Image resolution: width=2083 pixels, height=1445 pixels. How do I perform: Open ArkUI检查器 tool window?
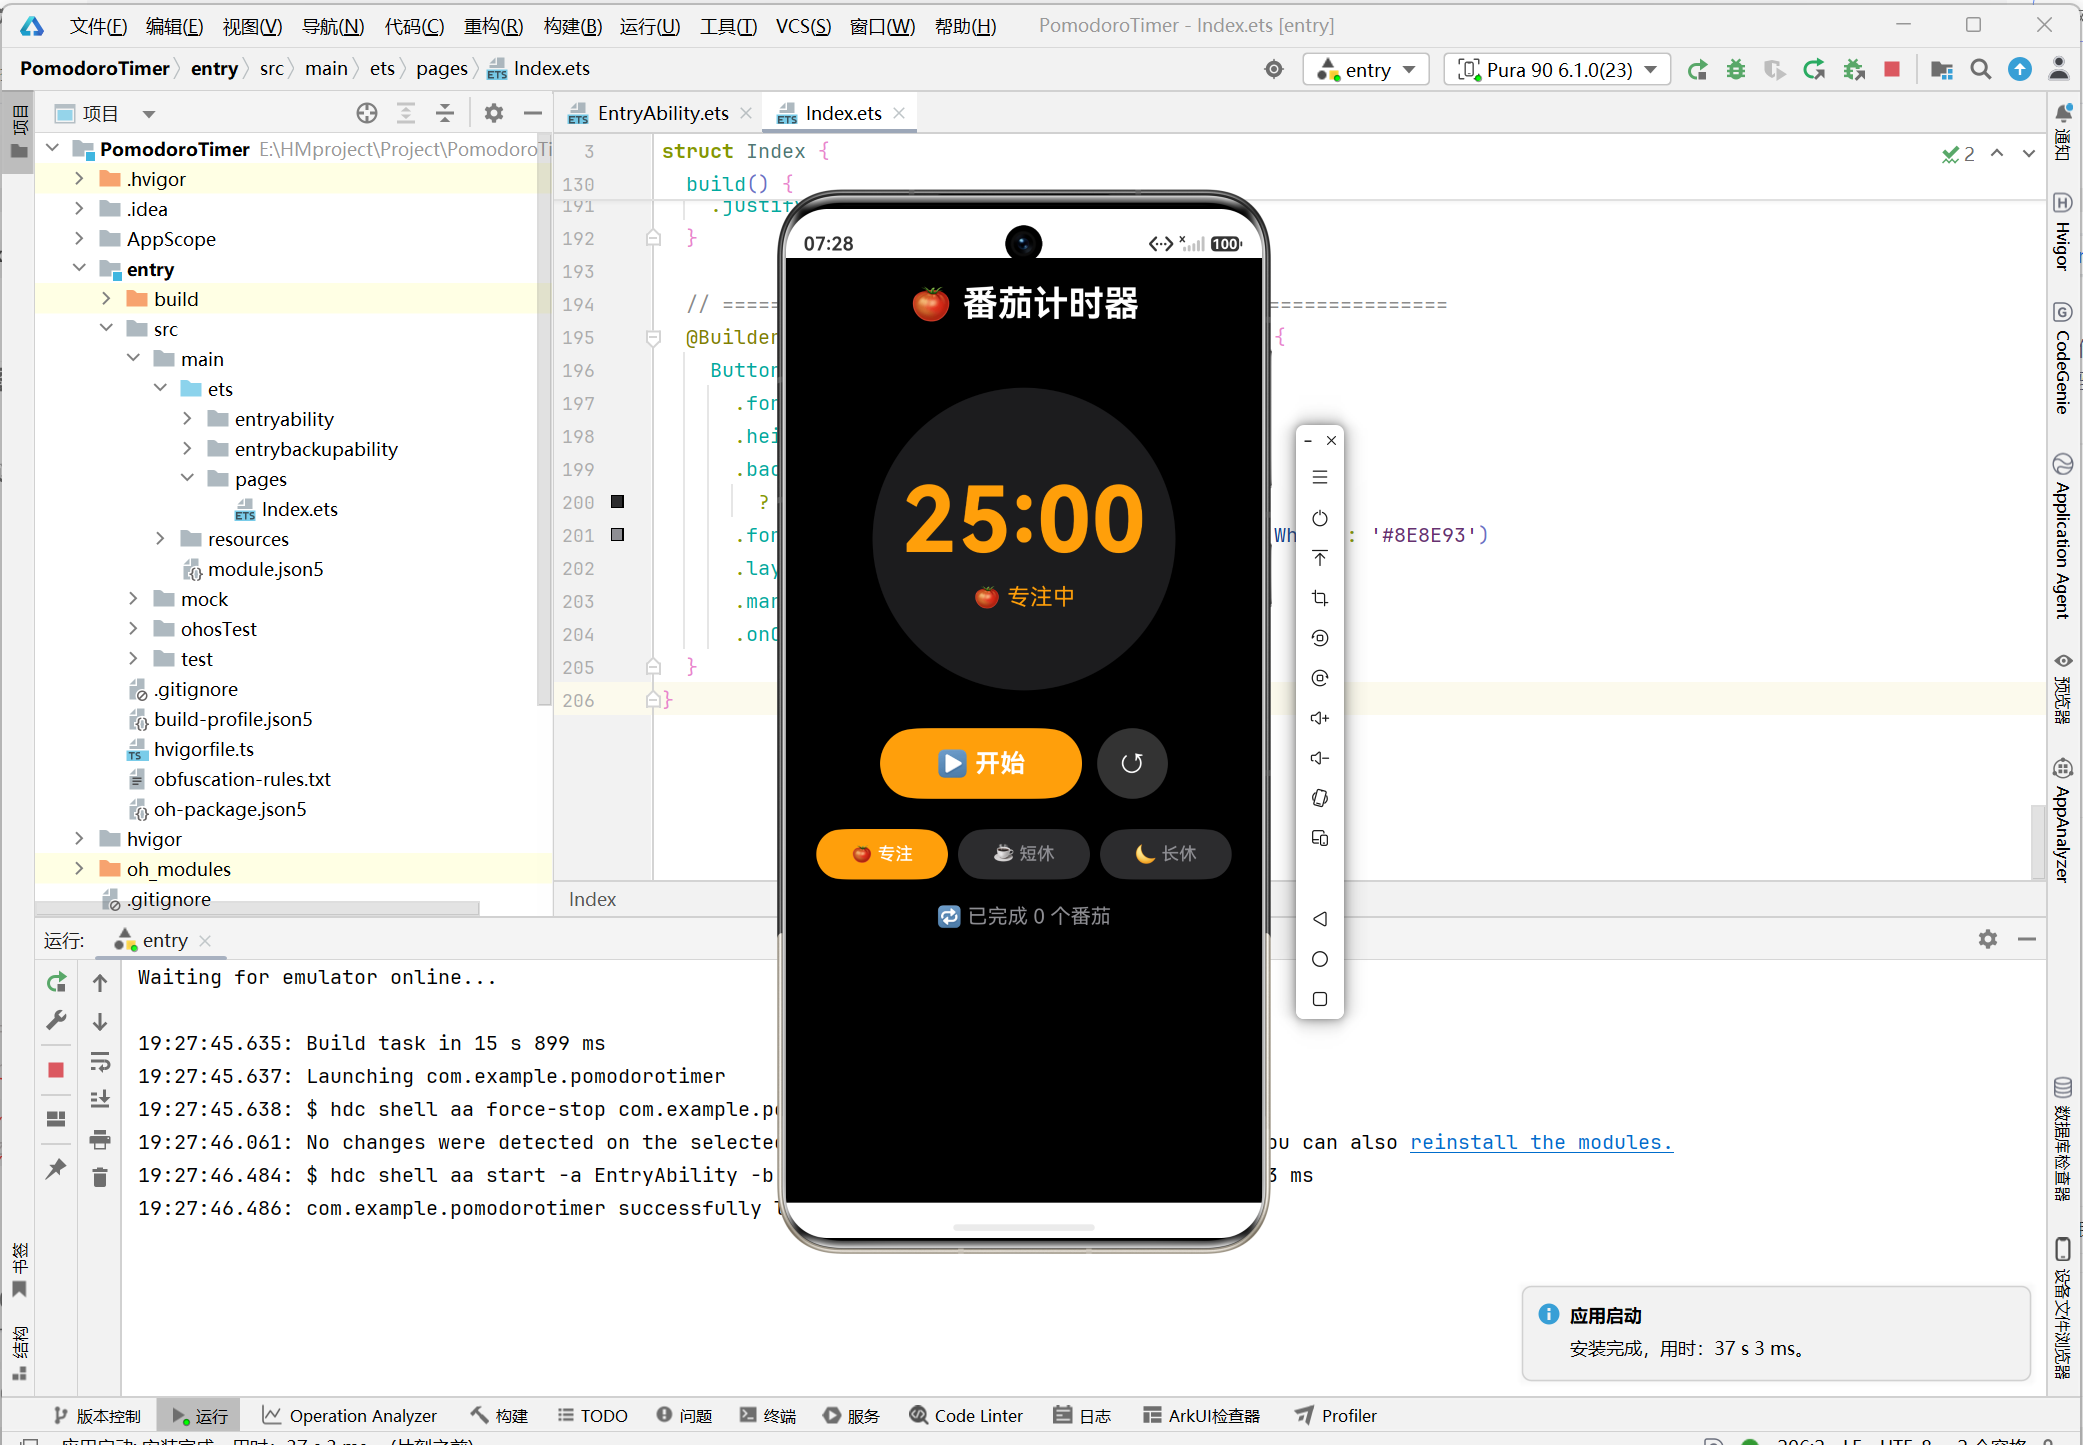pyautogui.click(x=1201, y=1416)
